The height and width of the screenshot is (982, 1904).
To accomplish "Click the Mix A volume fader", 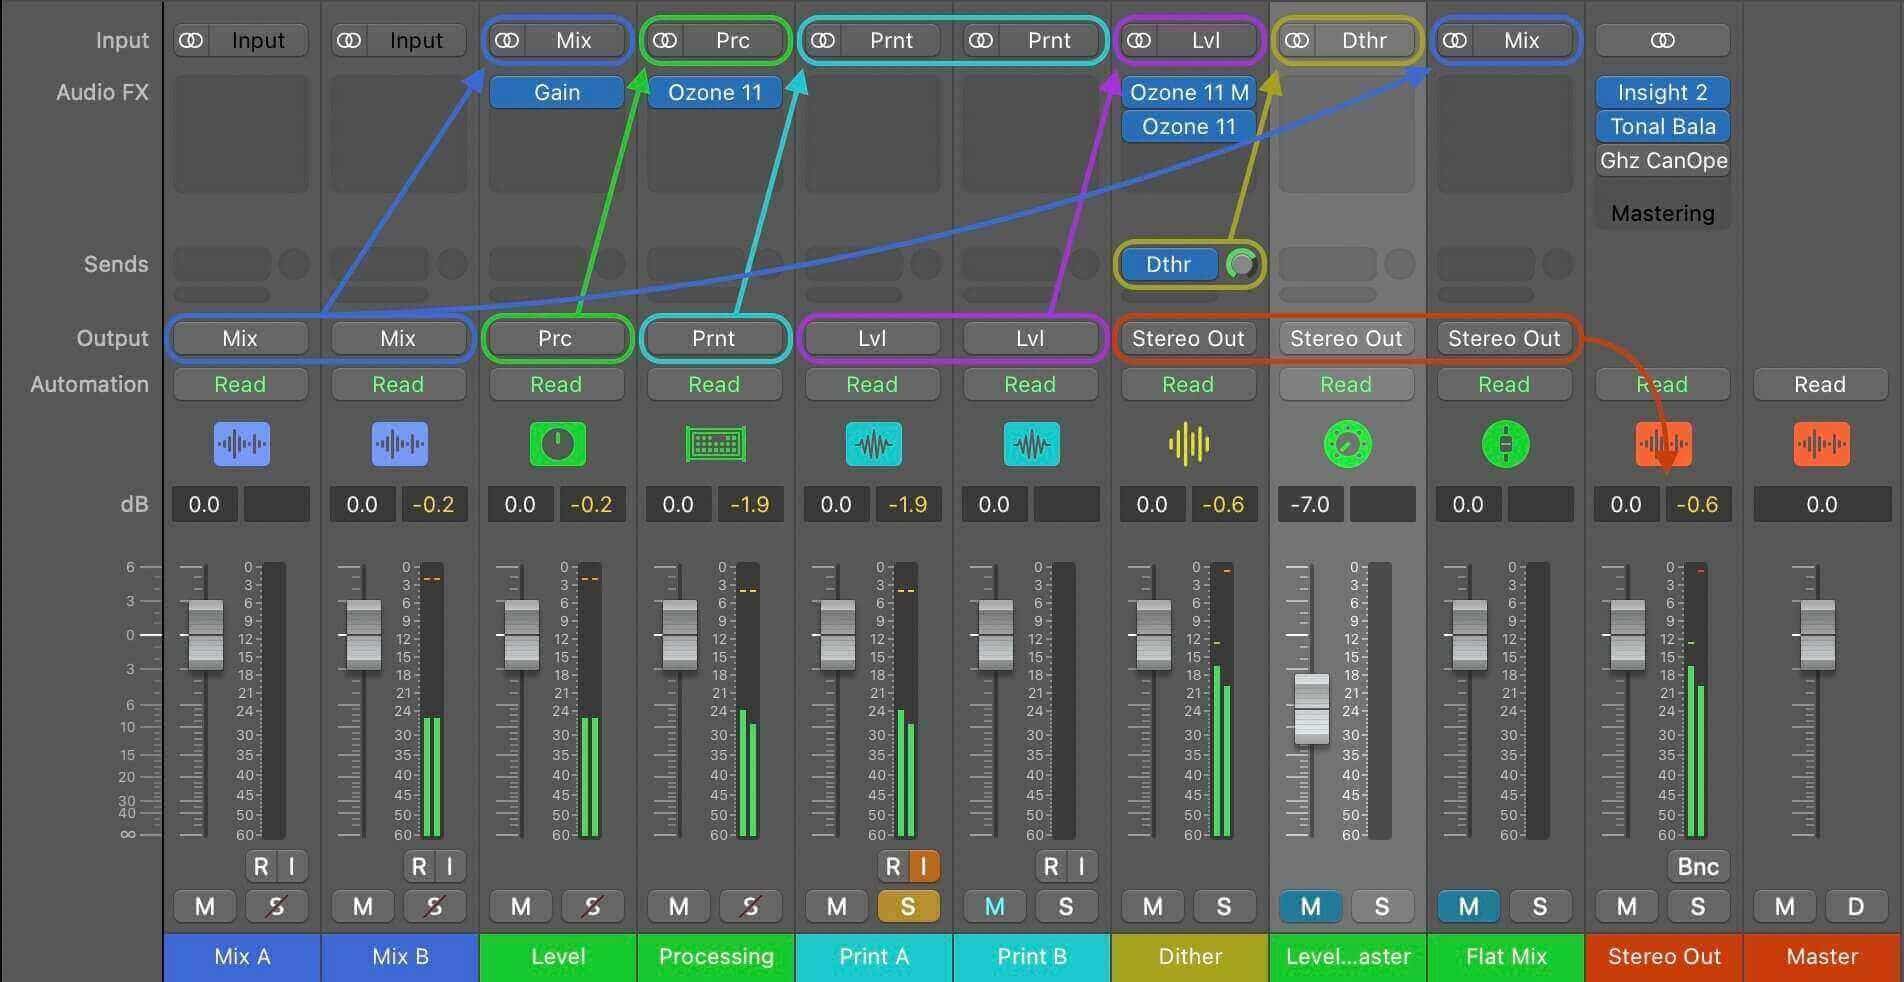I will coord(206,635).
